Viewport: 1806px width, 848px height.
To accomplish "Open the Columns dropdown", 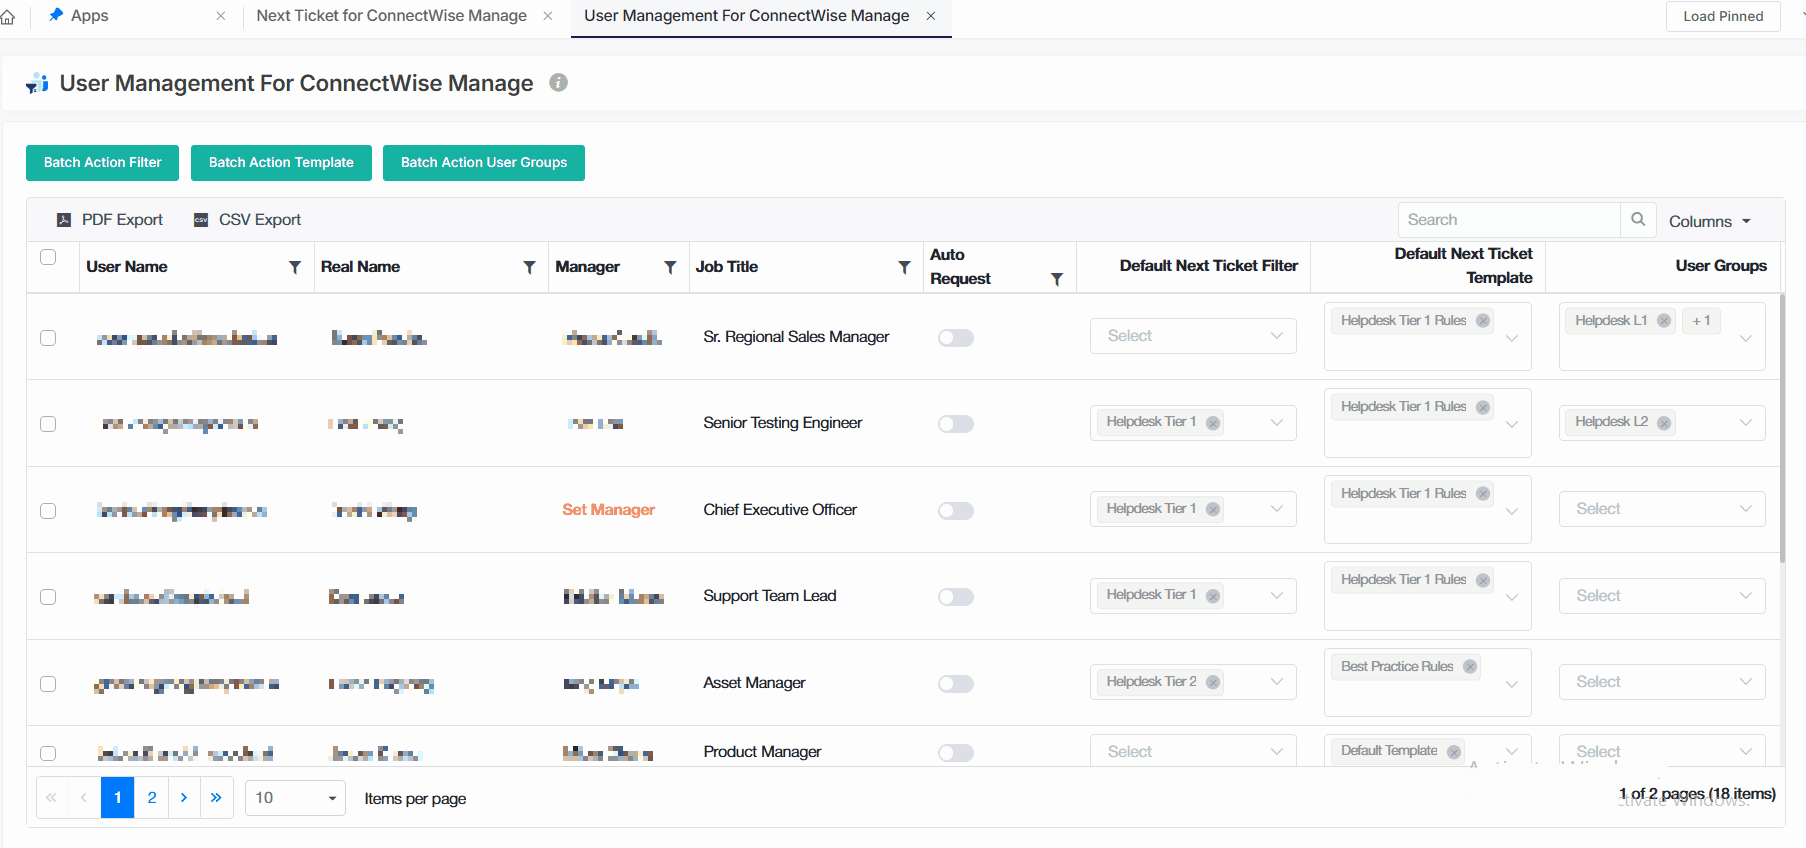I will (x=1710, y=221).
